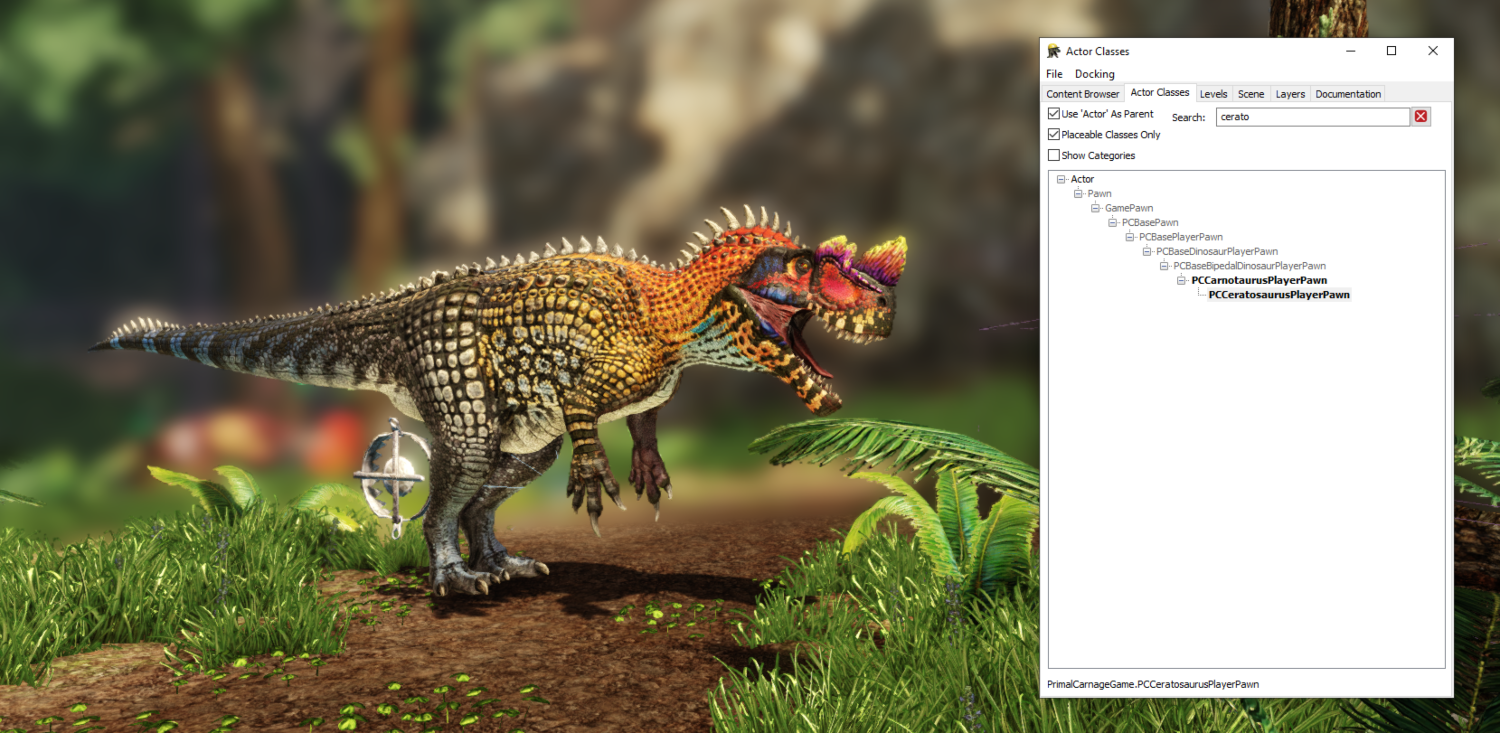Image resolution: width=1500 pixels, height=733 pixels.
Task: Untick the Use 'Actor' As Parent checkbox
Action: pyautogui.click(x=1054, y=114)
